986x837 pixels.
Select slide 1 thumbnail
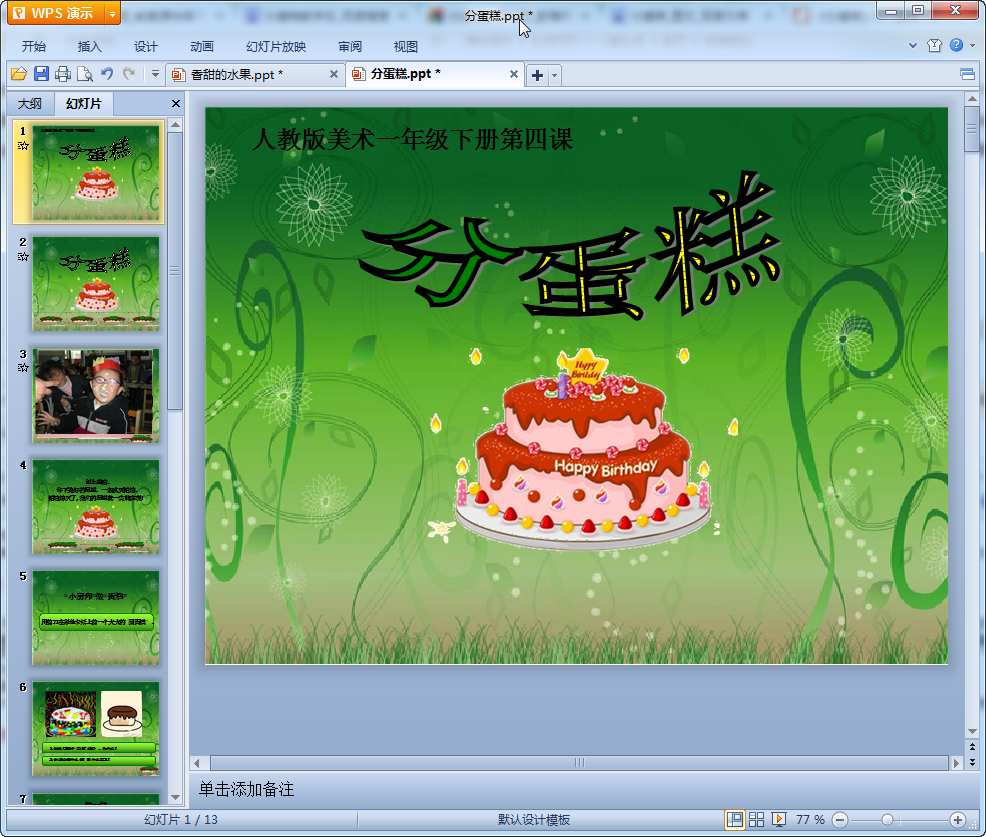(x=96, y=172)
